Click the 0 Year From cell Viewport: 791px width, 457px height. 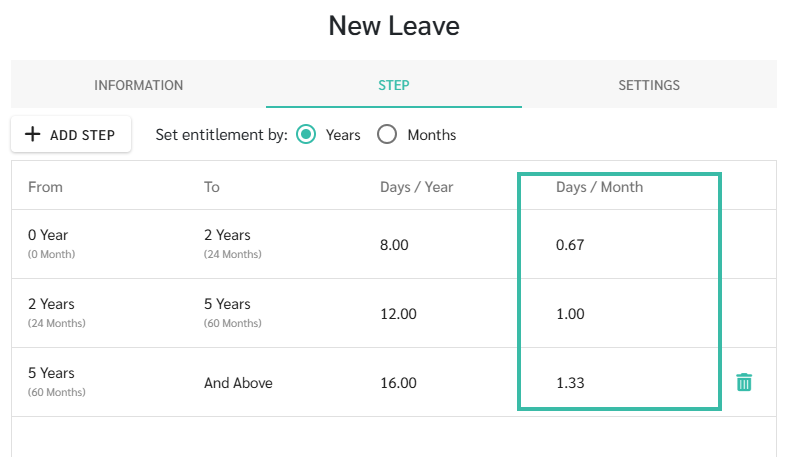[x=51, y=244]
